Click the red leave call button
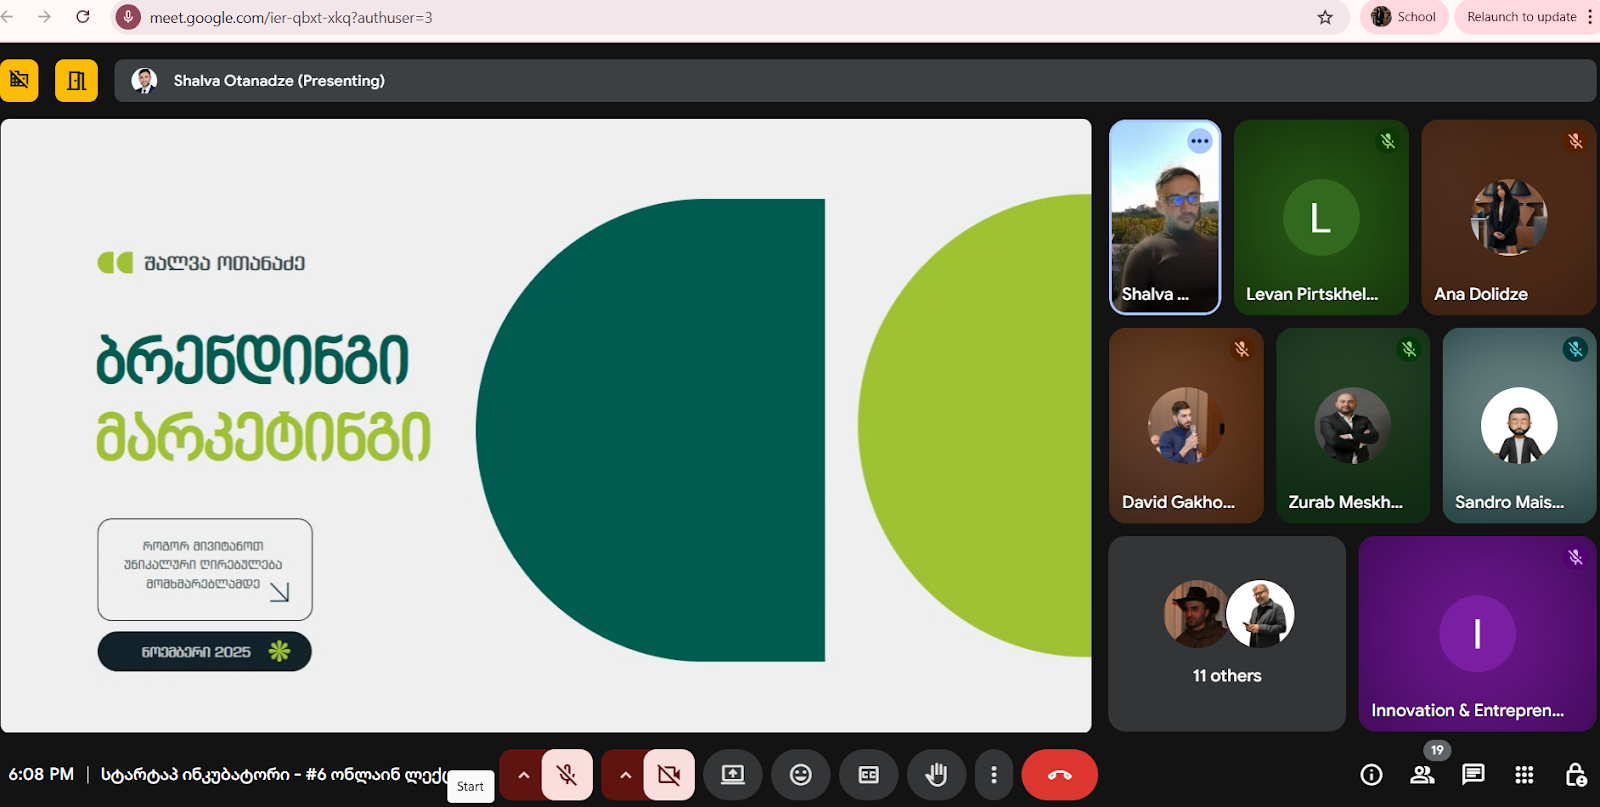 click(x=1059, y=775)
